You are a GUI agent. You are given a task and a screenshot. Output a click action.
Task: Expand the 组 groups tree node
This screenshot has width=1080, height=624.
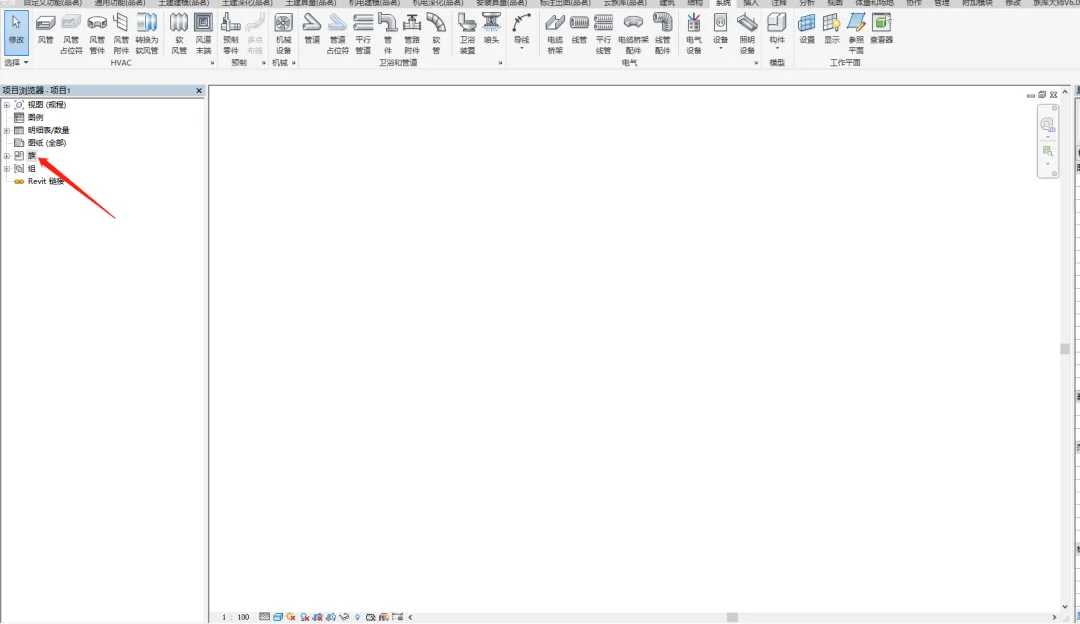[7, 168]
